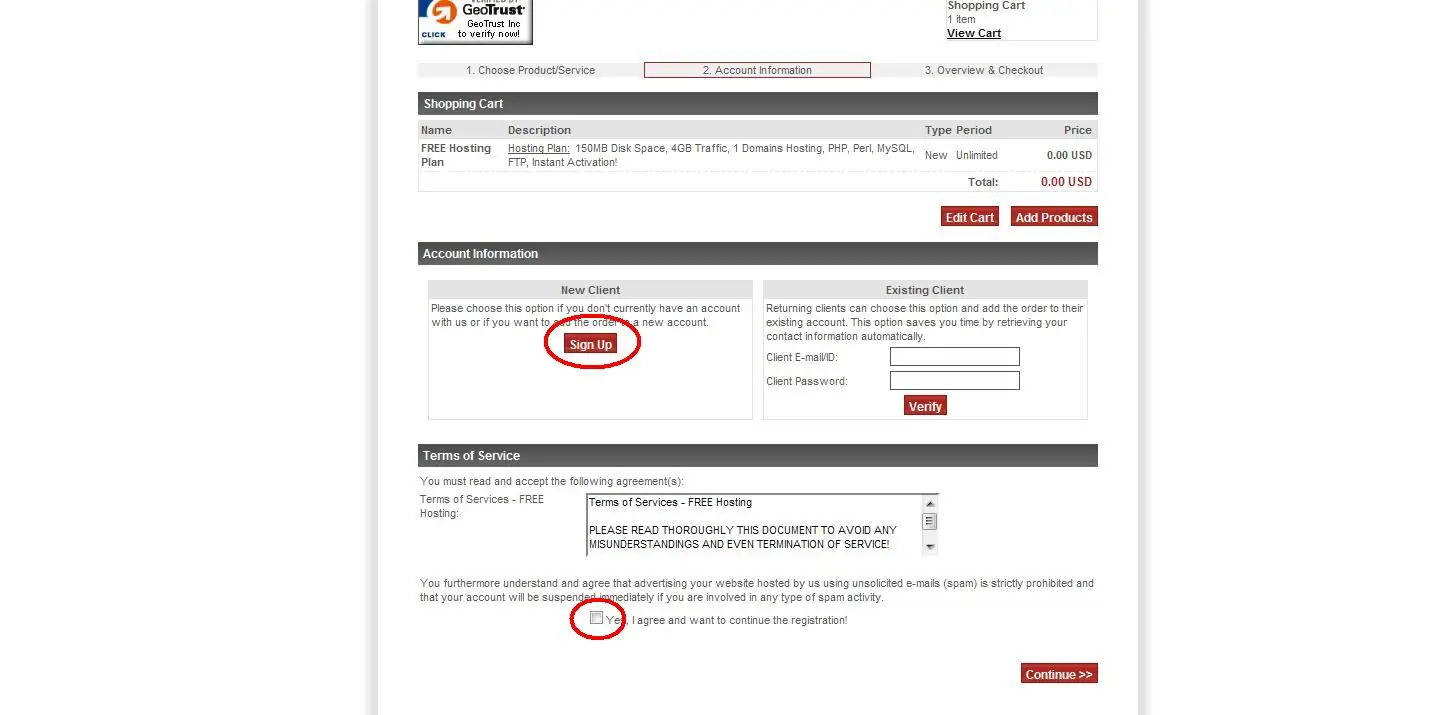Select step 2 Account Information

click(757, 70)
